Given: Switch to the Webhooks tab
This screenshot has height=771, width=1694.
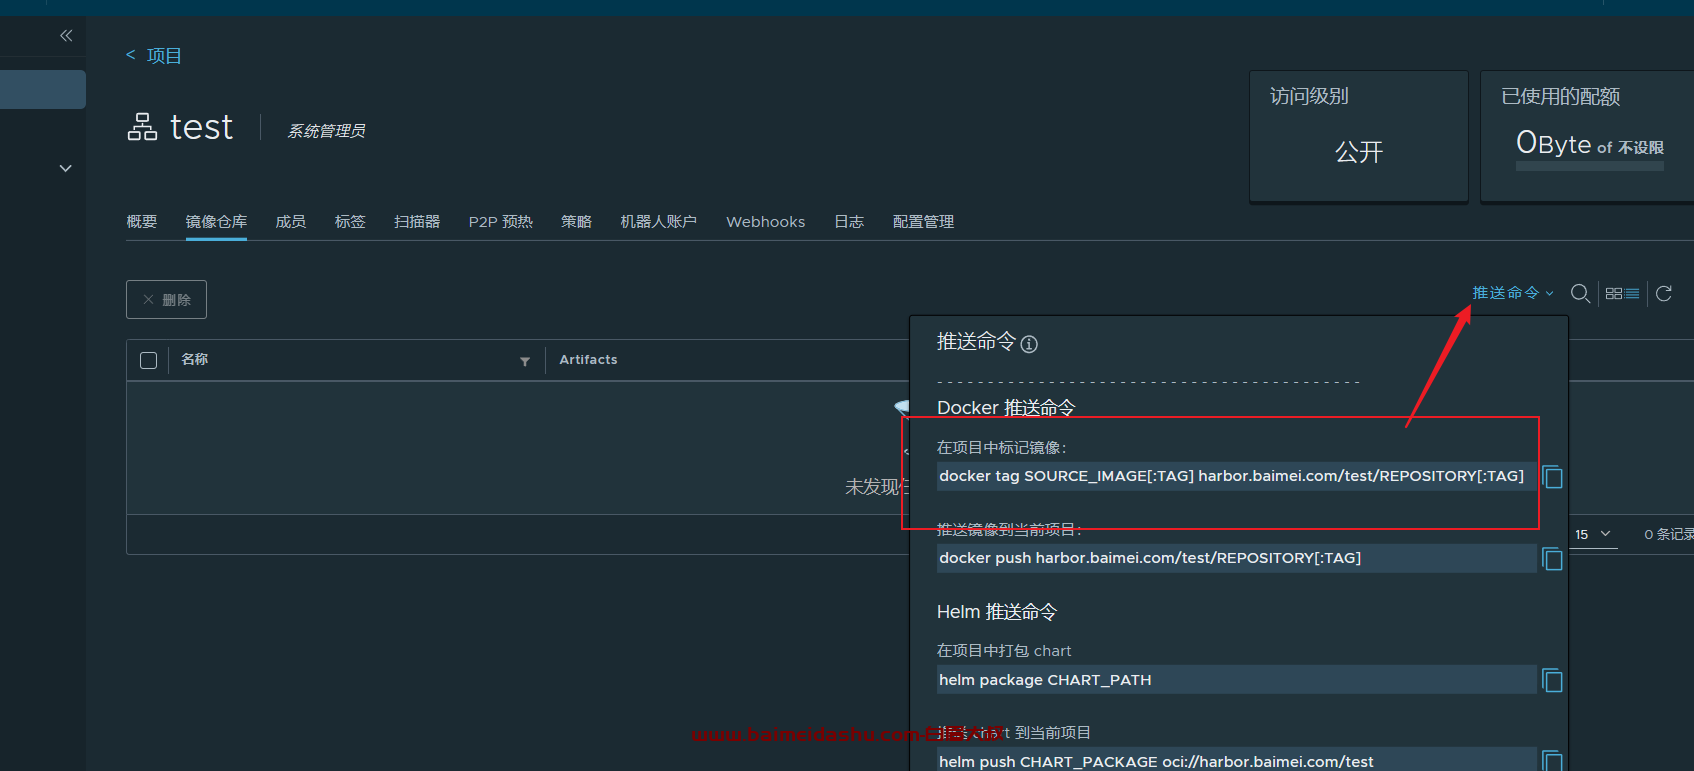Looking at the screenshot, I should coord(766,221).
